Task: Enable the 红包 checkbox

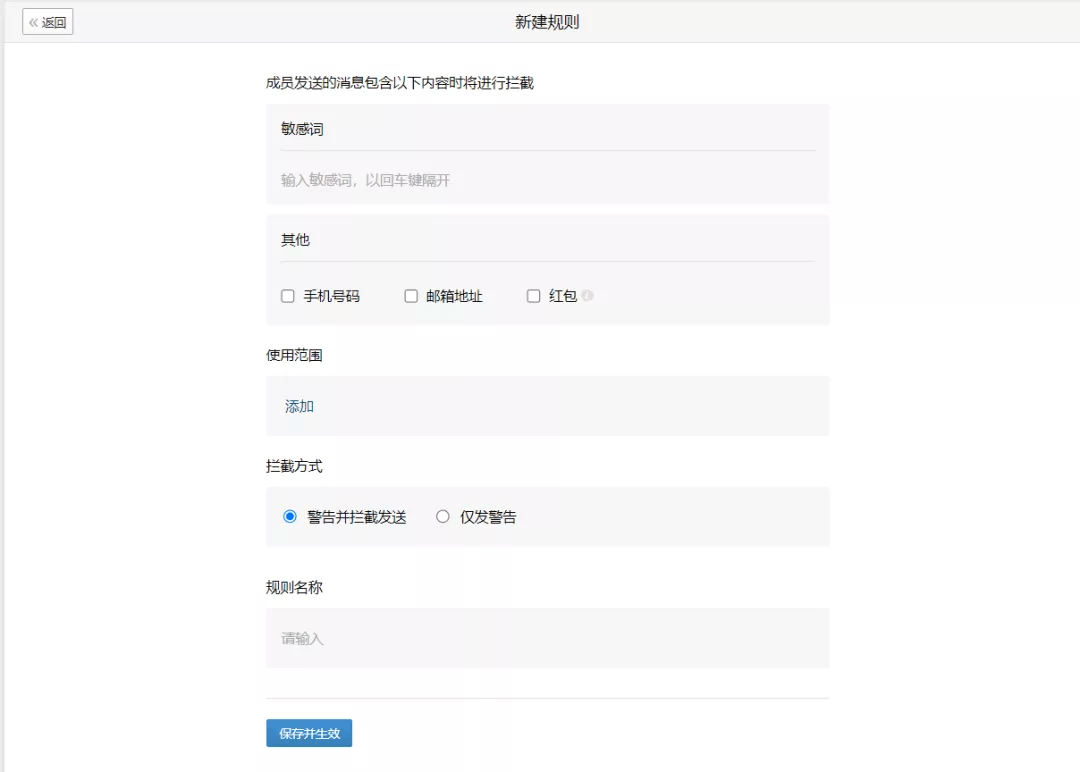Action: pos(534,296)
